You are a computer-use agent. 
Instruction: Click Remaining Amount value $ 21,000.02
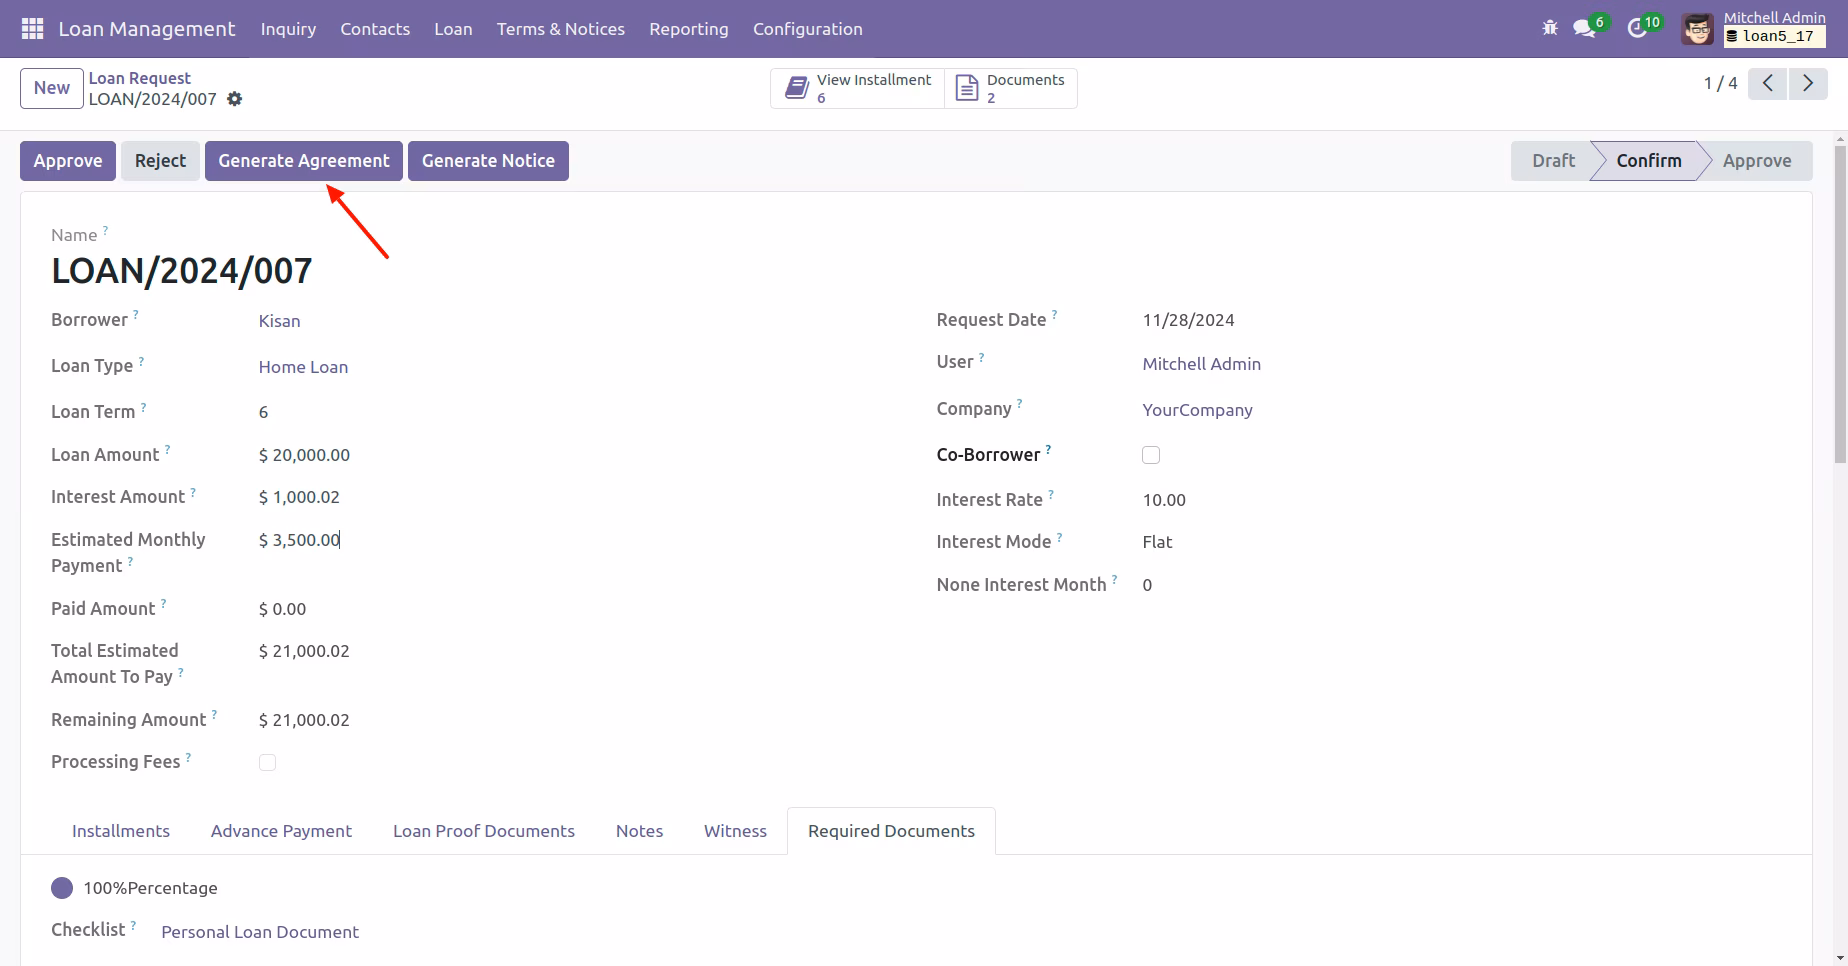click(x=304, y=720)
